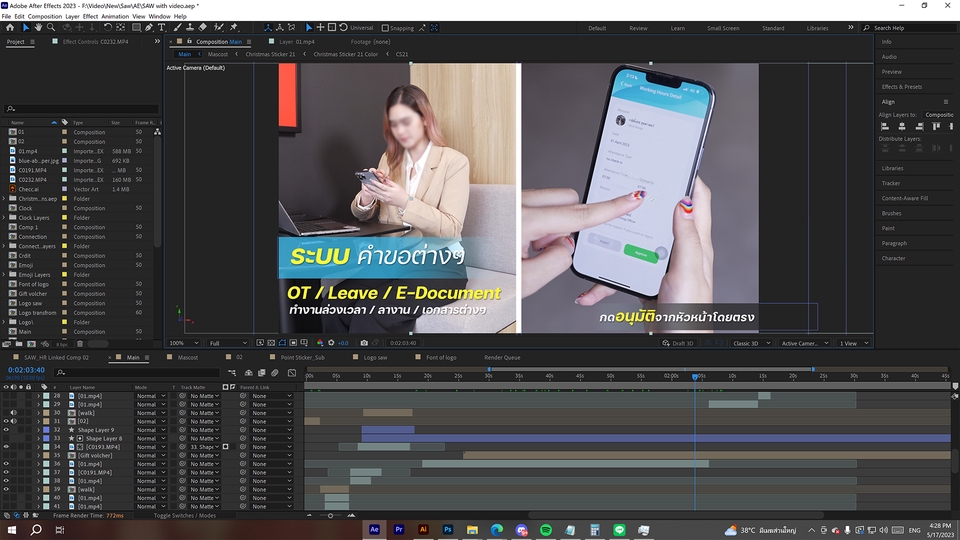Image resolution: width=960 pixels, height=540 pixels.
Task: Hide layer 37 [C0191.MP4]
Action: pos(6,472)
